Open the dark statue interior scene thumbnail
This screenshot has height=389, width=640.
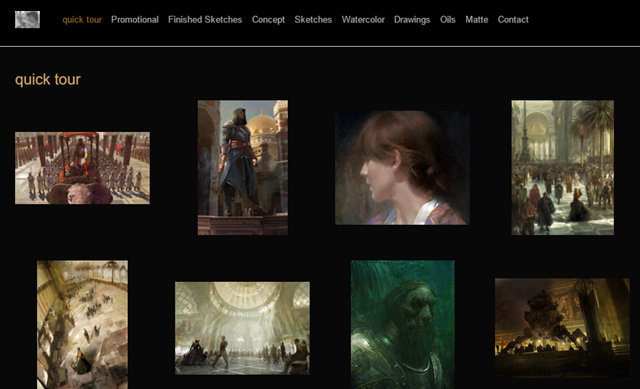point(562,328)
